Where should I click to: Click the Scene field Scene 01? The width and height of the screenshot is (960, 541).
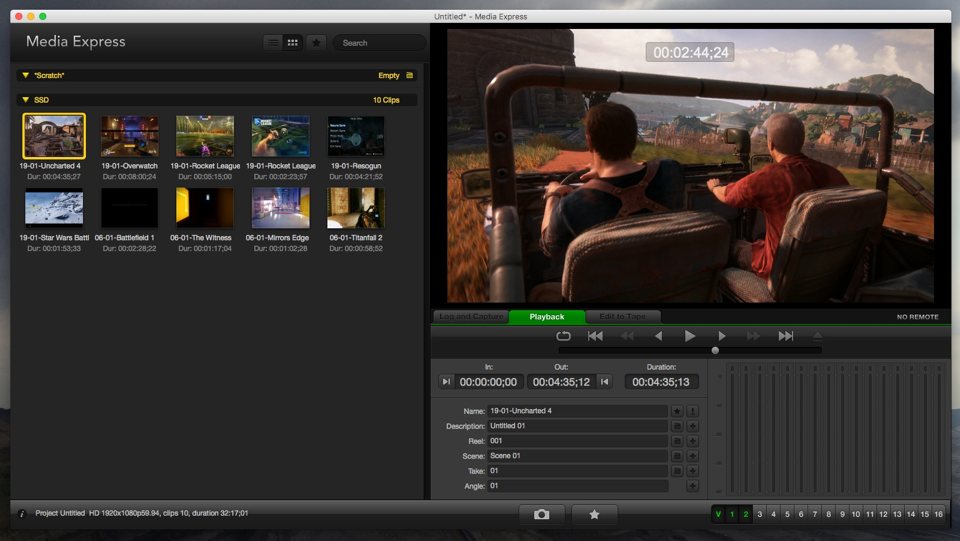pos(577,456)
